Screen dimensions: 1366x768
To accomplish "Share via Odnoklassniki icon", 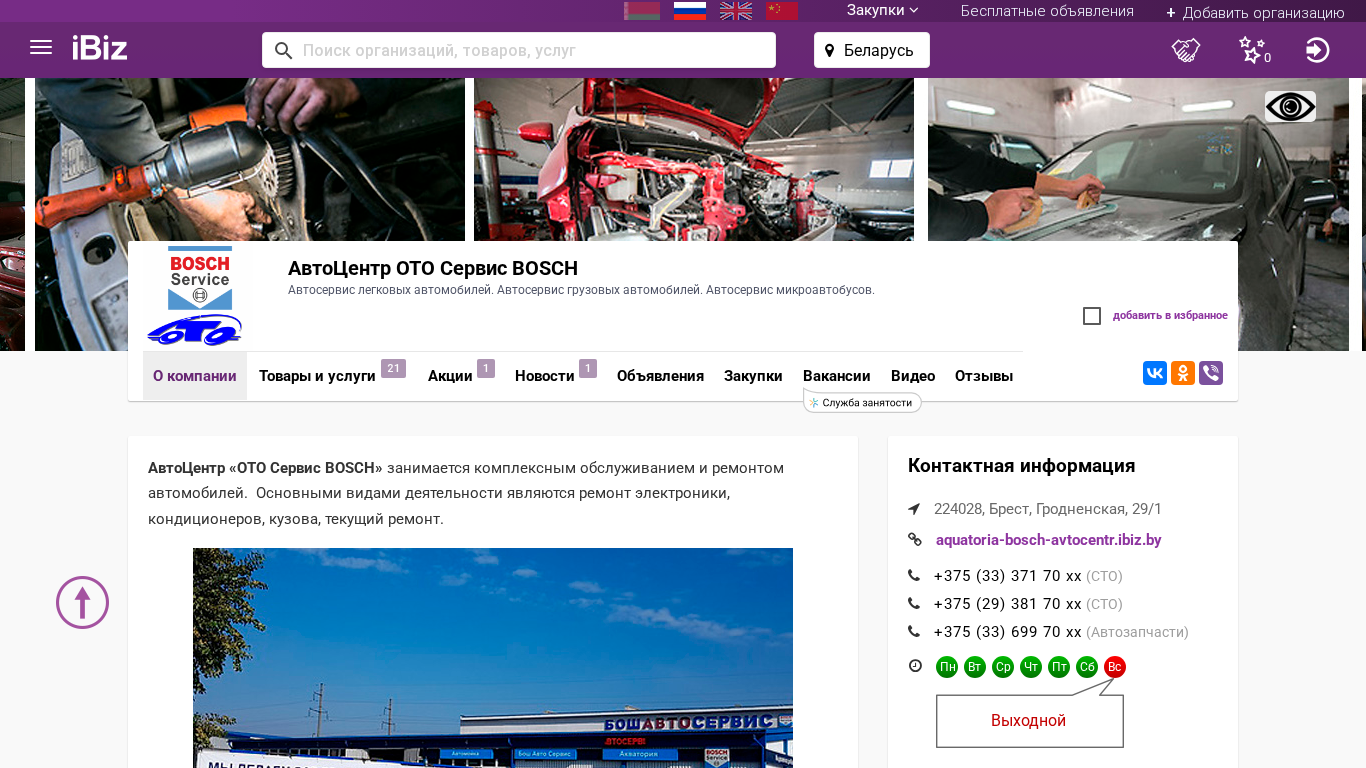I will click(1183, 374).
